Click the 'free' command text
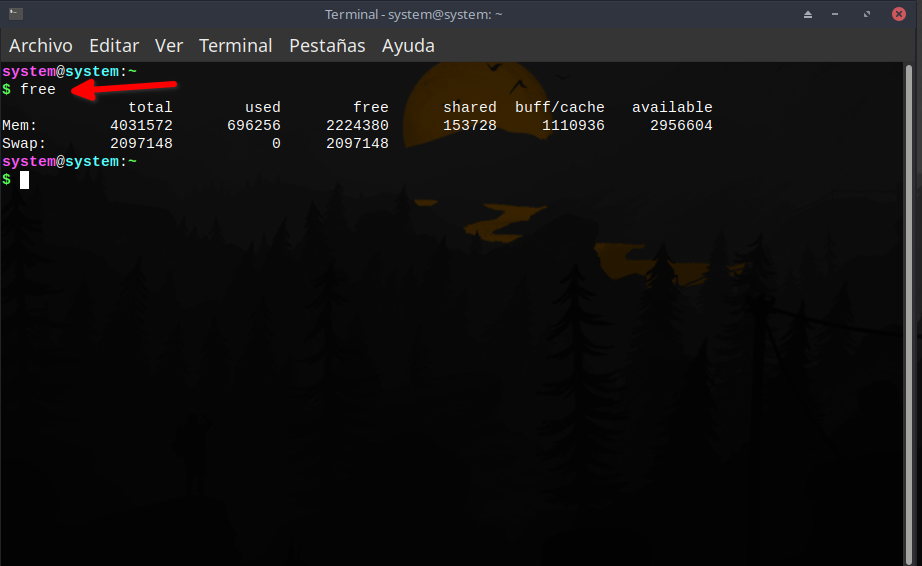922x566 pixels. click(38, 89)
